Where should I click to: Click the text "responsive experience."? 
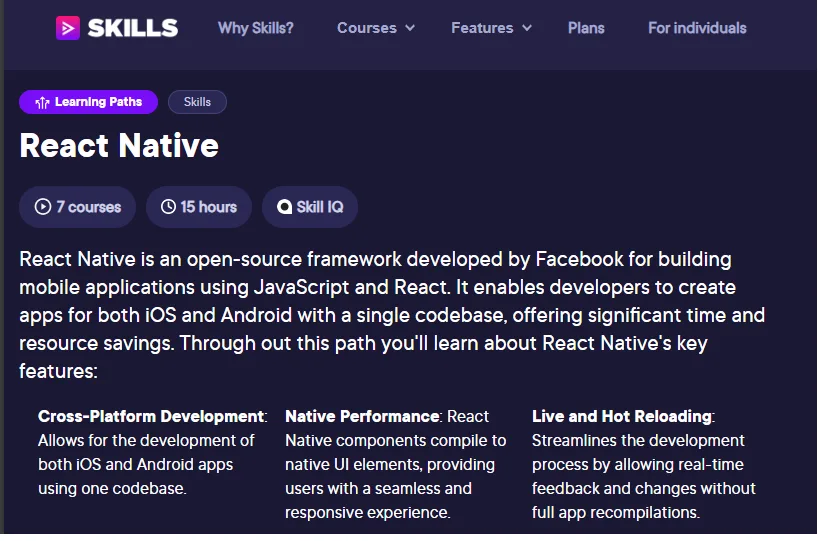[x=367, y=512]
